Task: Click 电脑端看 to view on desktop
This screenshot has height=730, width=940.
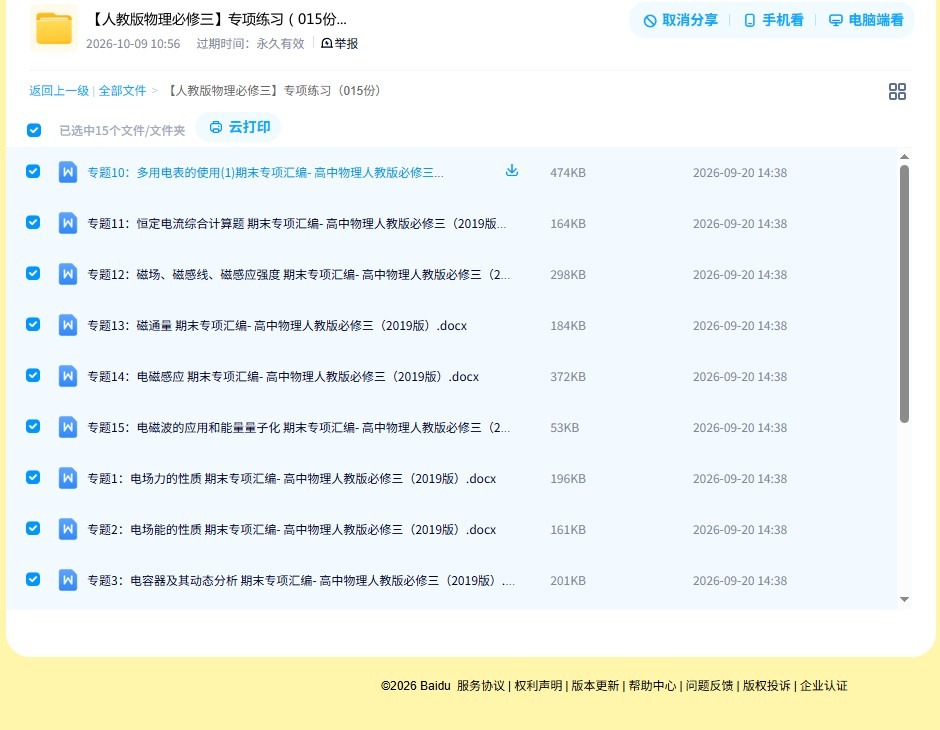Action: pos(866,20)
